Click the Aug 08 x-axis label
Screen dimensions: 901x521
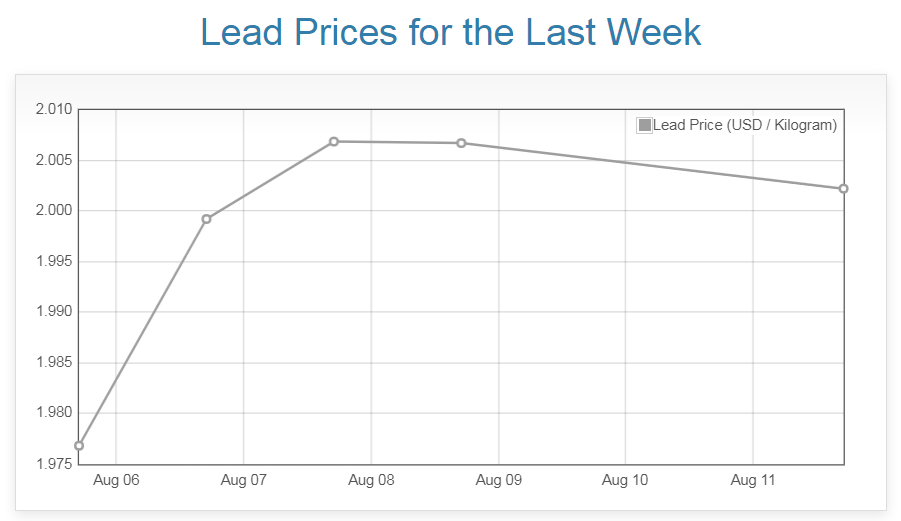tap(371, 480)
